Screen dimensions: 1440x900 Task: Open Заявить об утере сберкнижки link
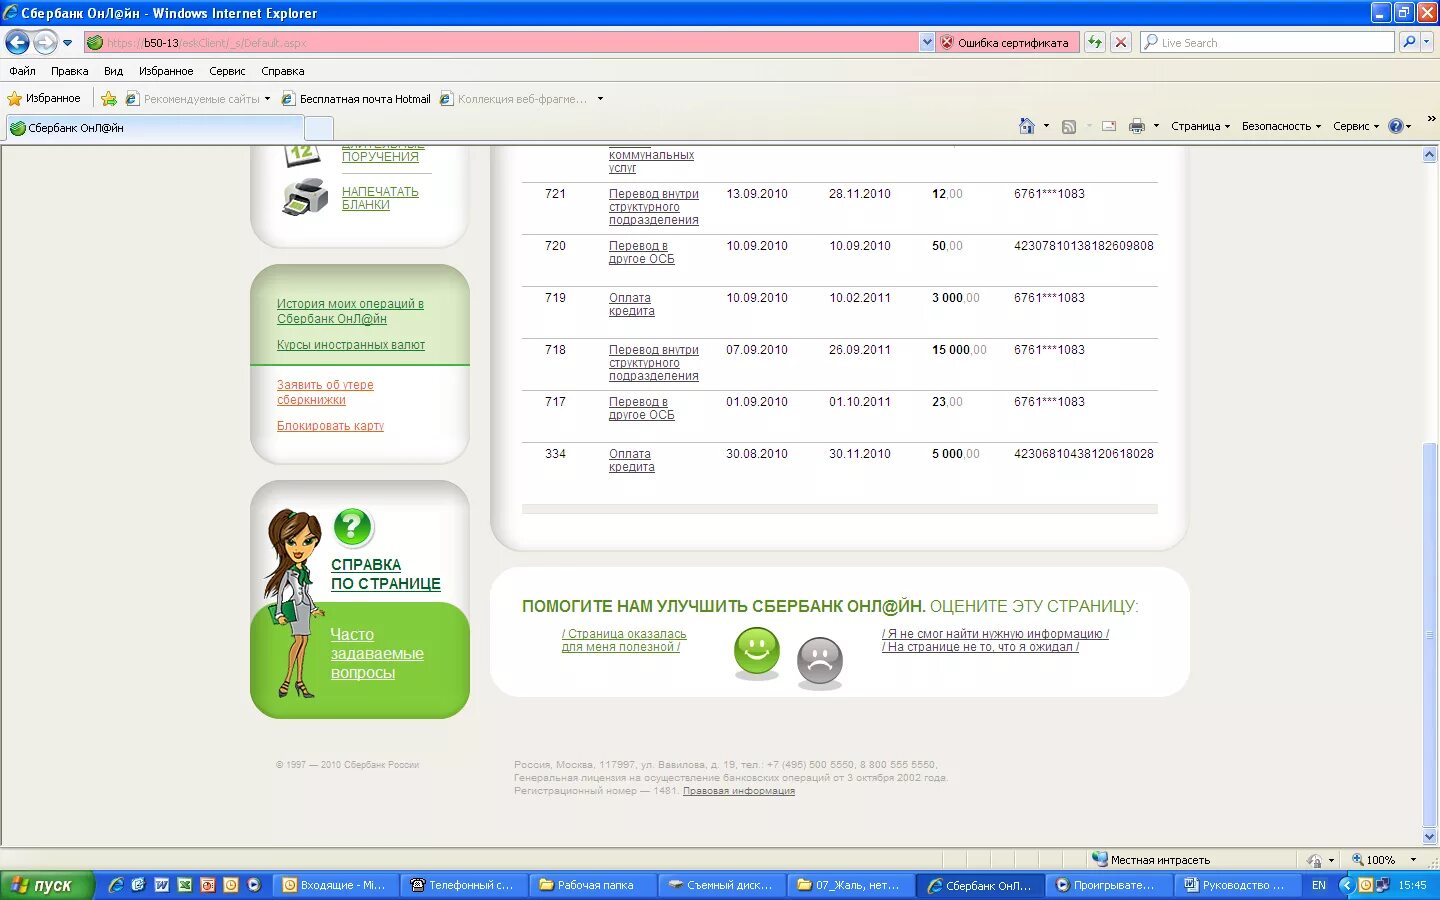[x=325, y=392]
